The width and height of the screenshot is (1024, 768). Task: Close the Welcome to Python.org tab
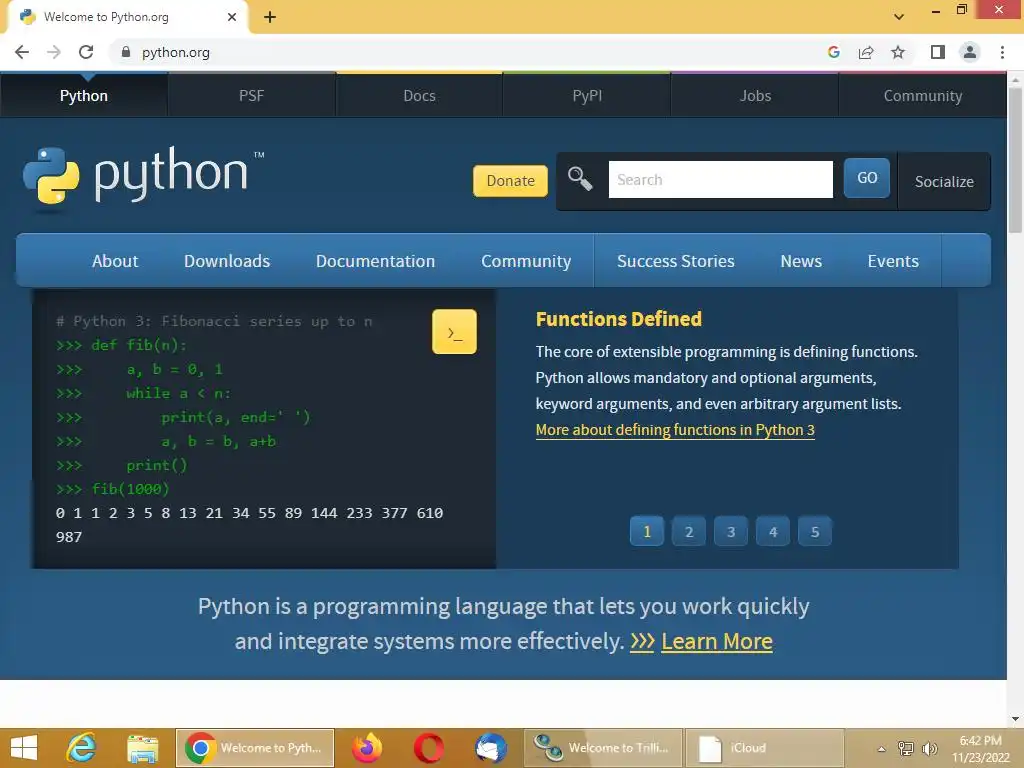pos(232,17)
